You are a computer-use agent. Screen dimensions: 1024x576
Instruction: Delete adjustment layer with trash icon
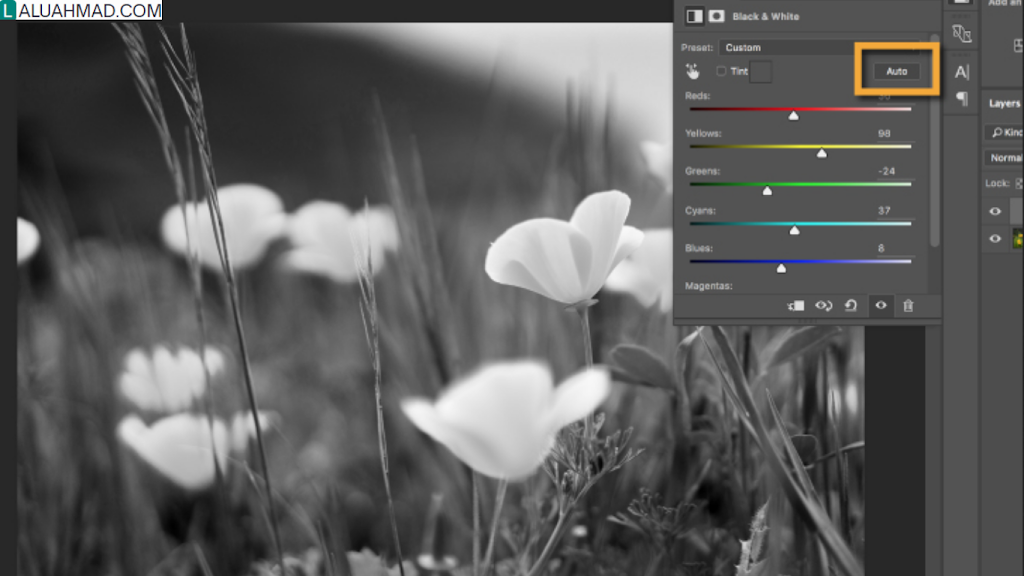click(908, 306)
